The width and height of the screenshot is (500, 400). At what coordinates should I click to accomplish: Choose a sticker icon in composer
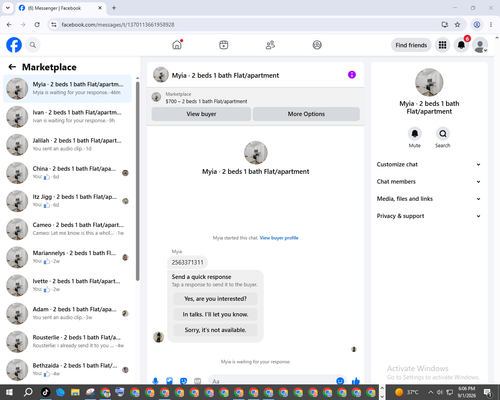tap(183, 381)
